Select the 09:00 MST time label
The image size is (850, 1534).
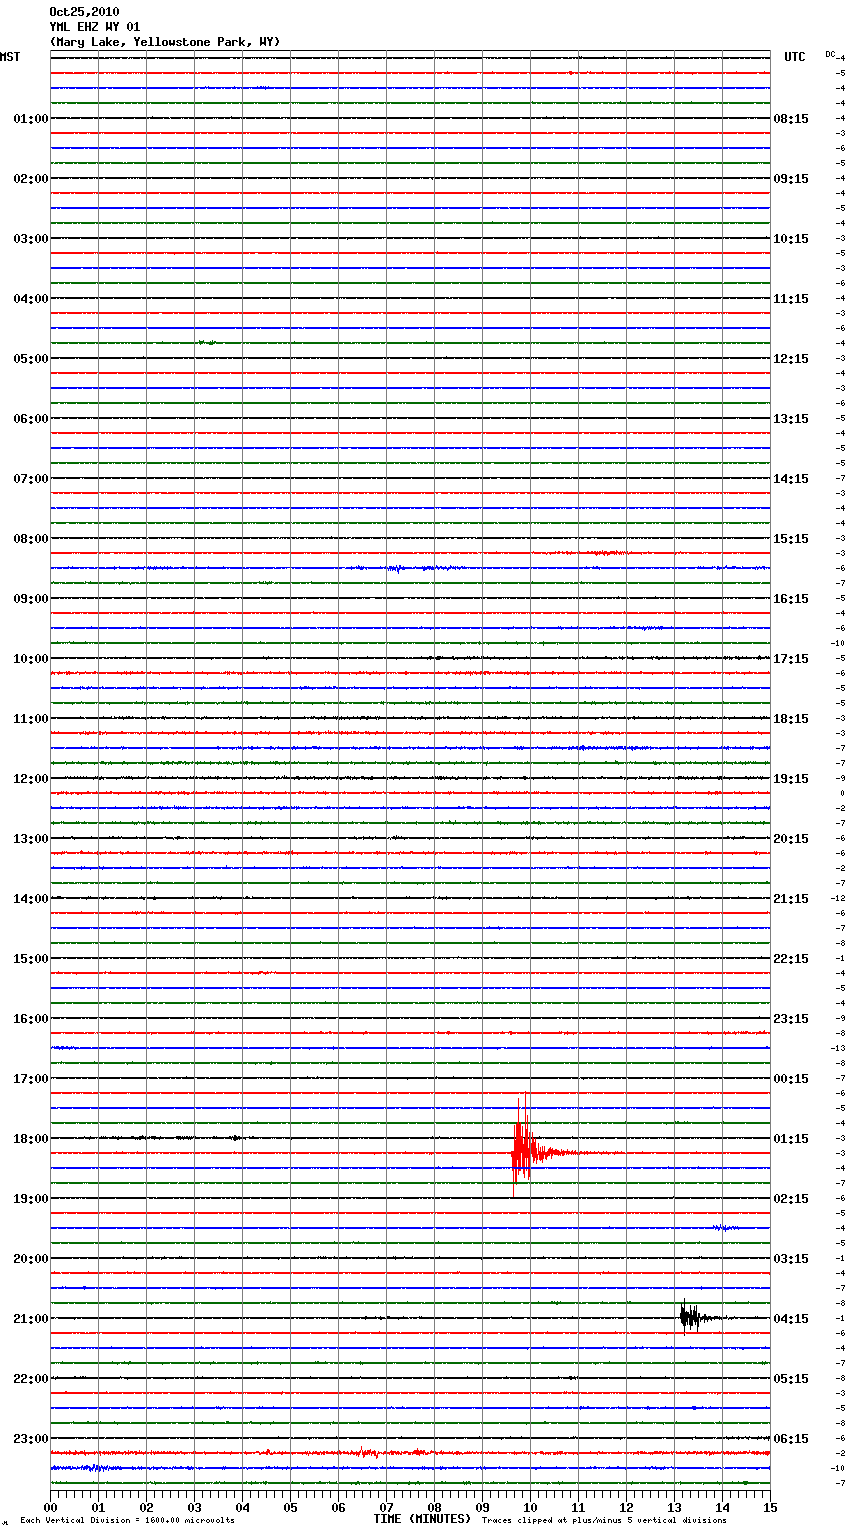pos(30,599)
